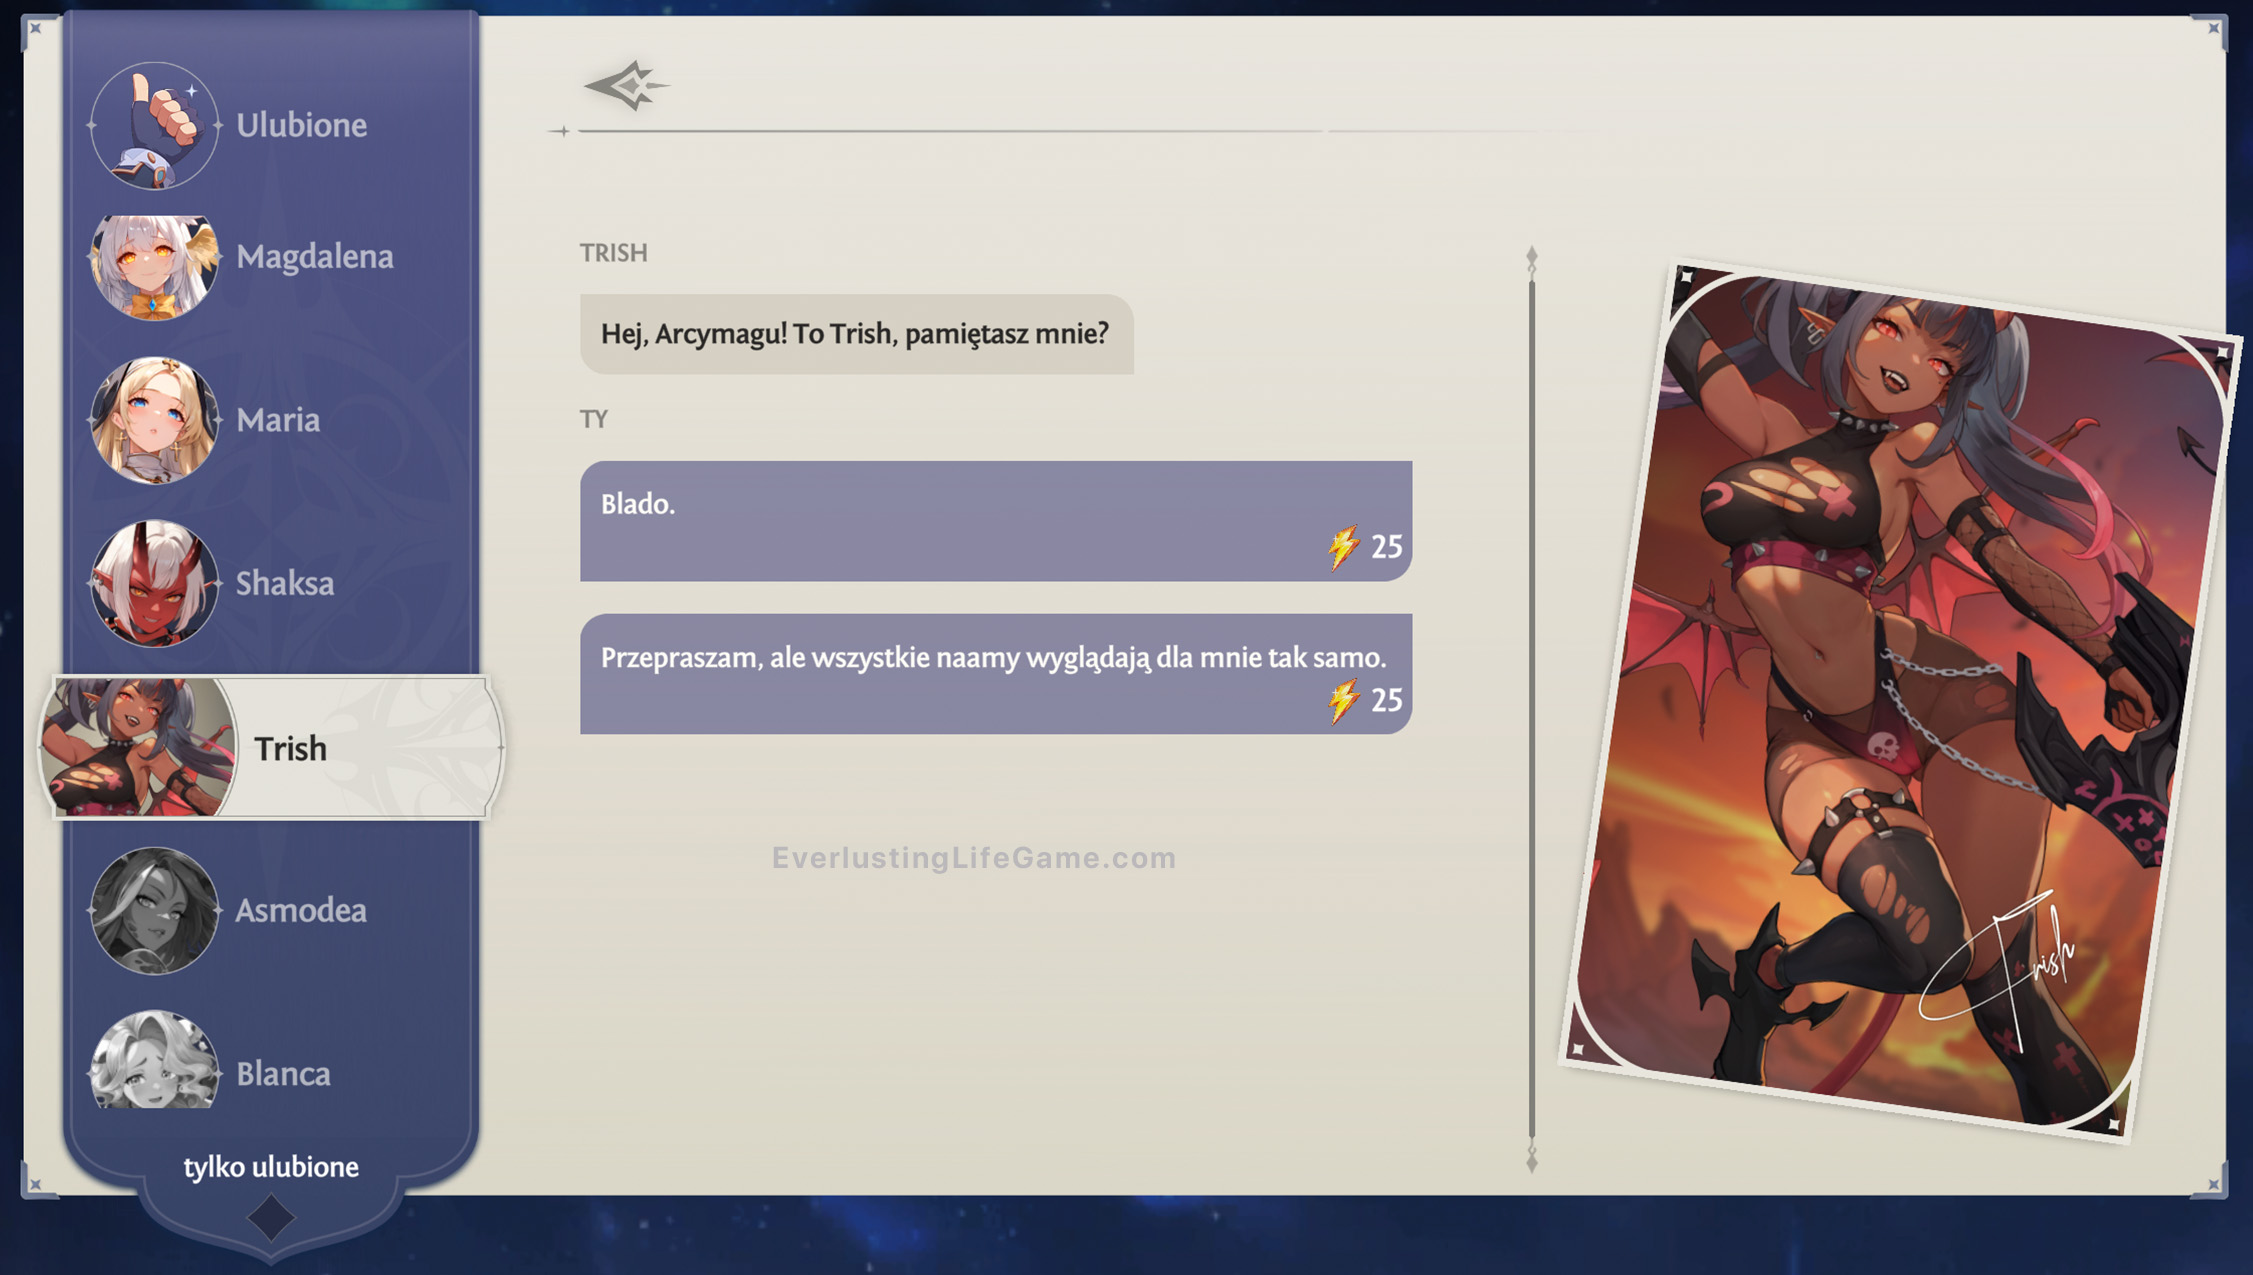Select Maria's portrait icon
The image size is (2253, 1275).
(x=153, y=420)
